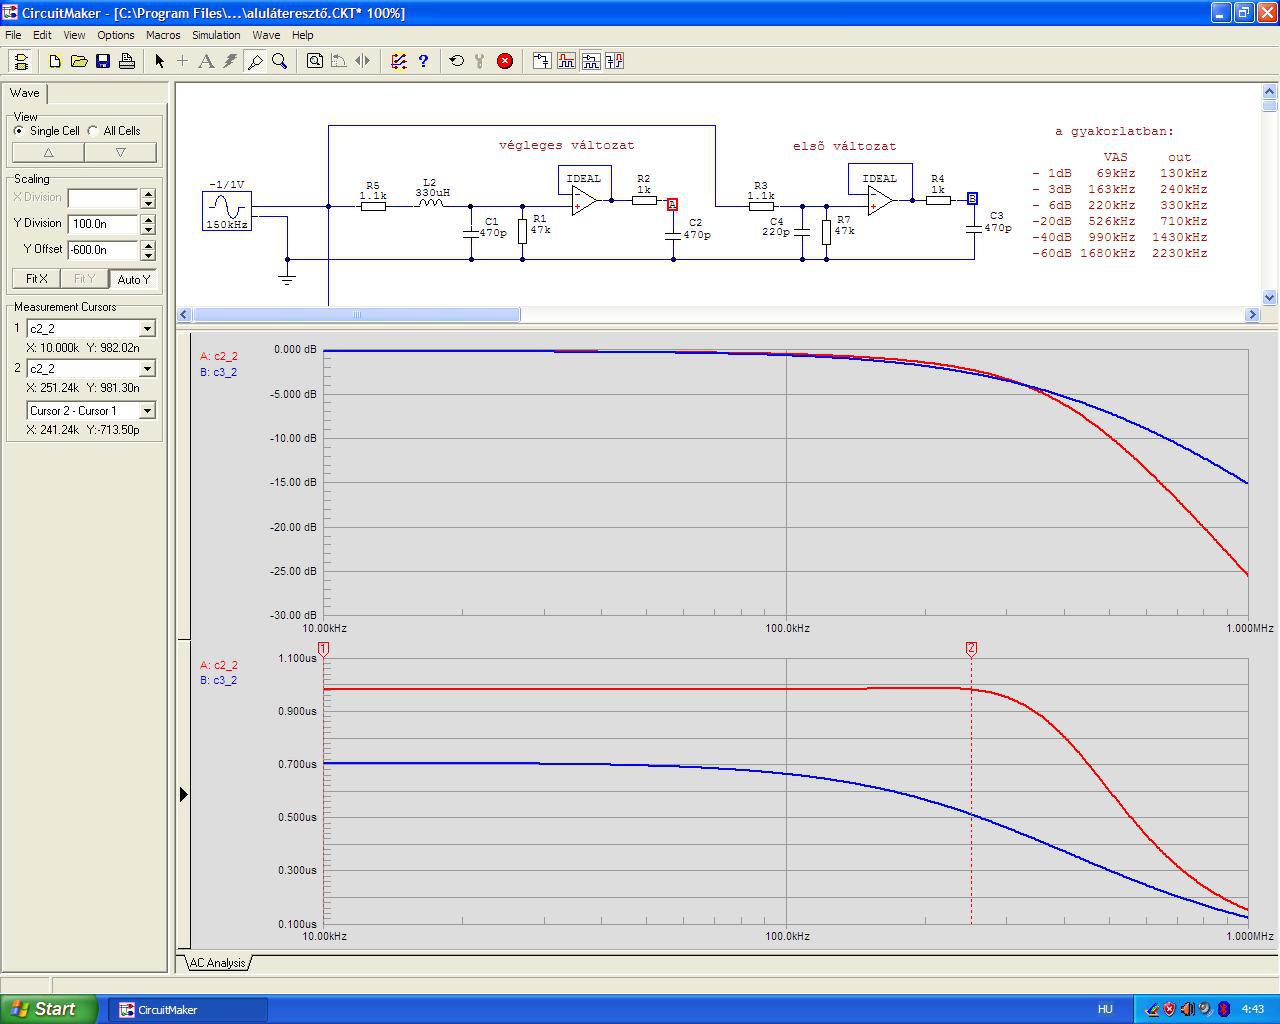Click cursor 1 marker on lower graph
The height and width of the screenshot is (1024, 1280).
point(323,648)
